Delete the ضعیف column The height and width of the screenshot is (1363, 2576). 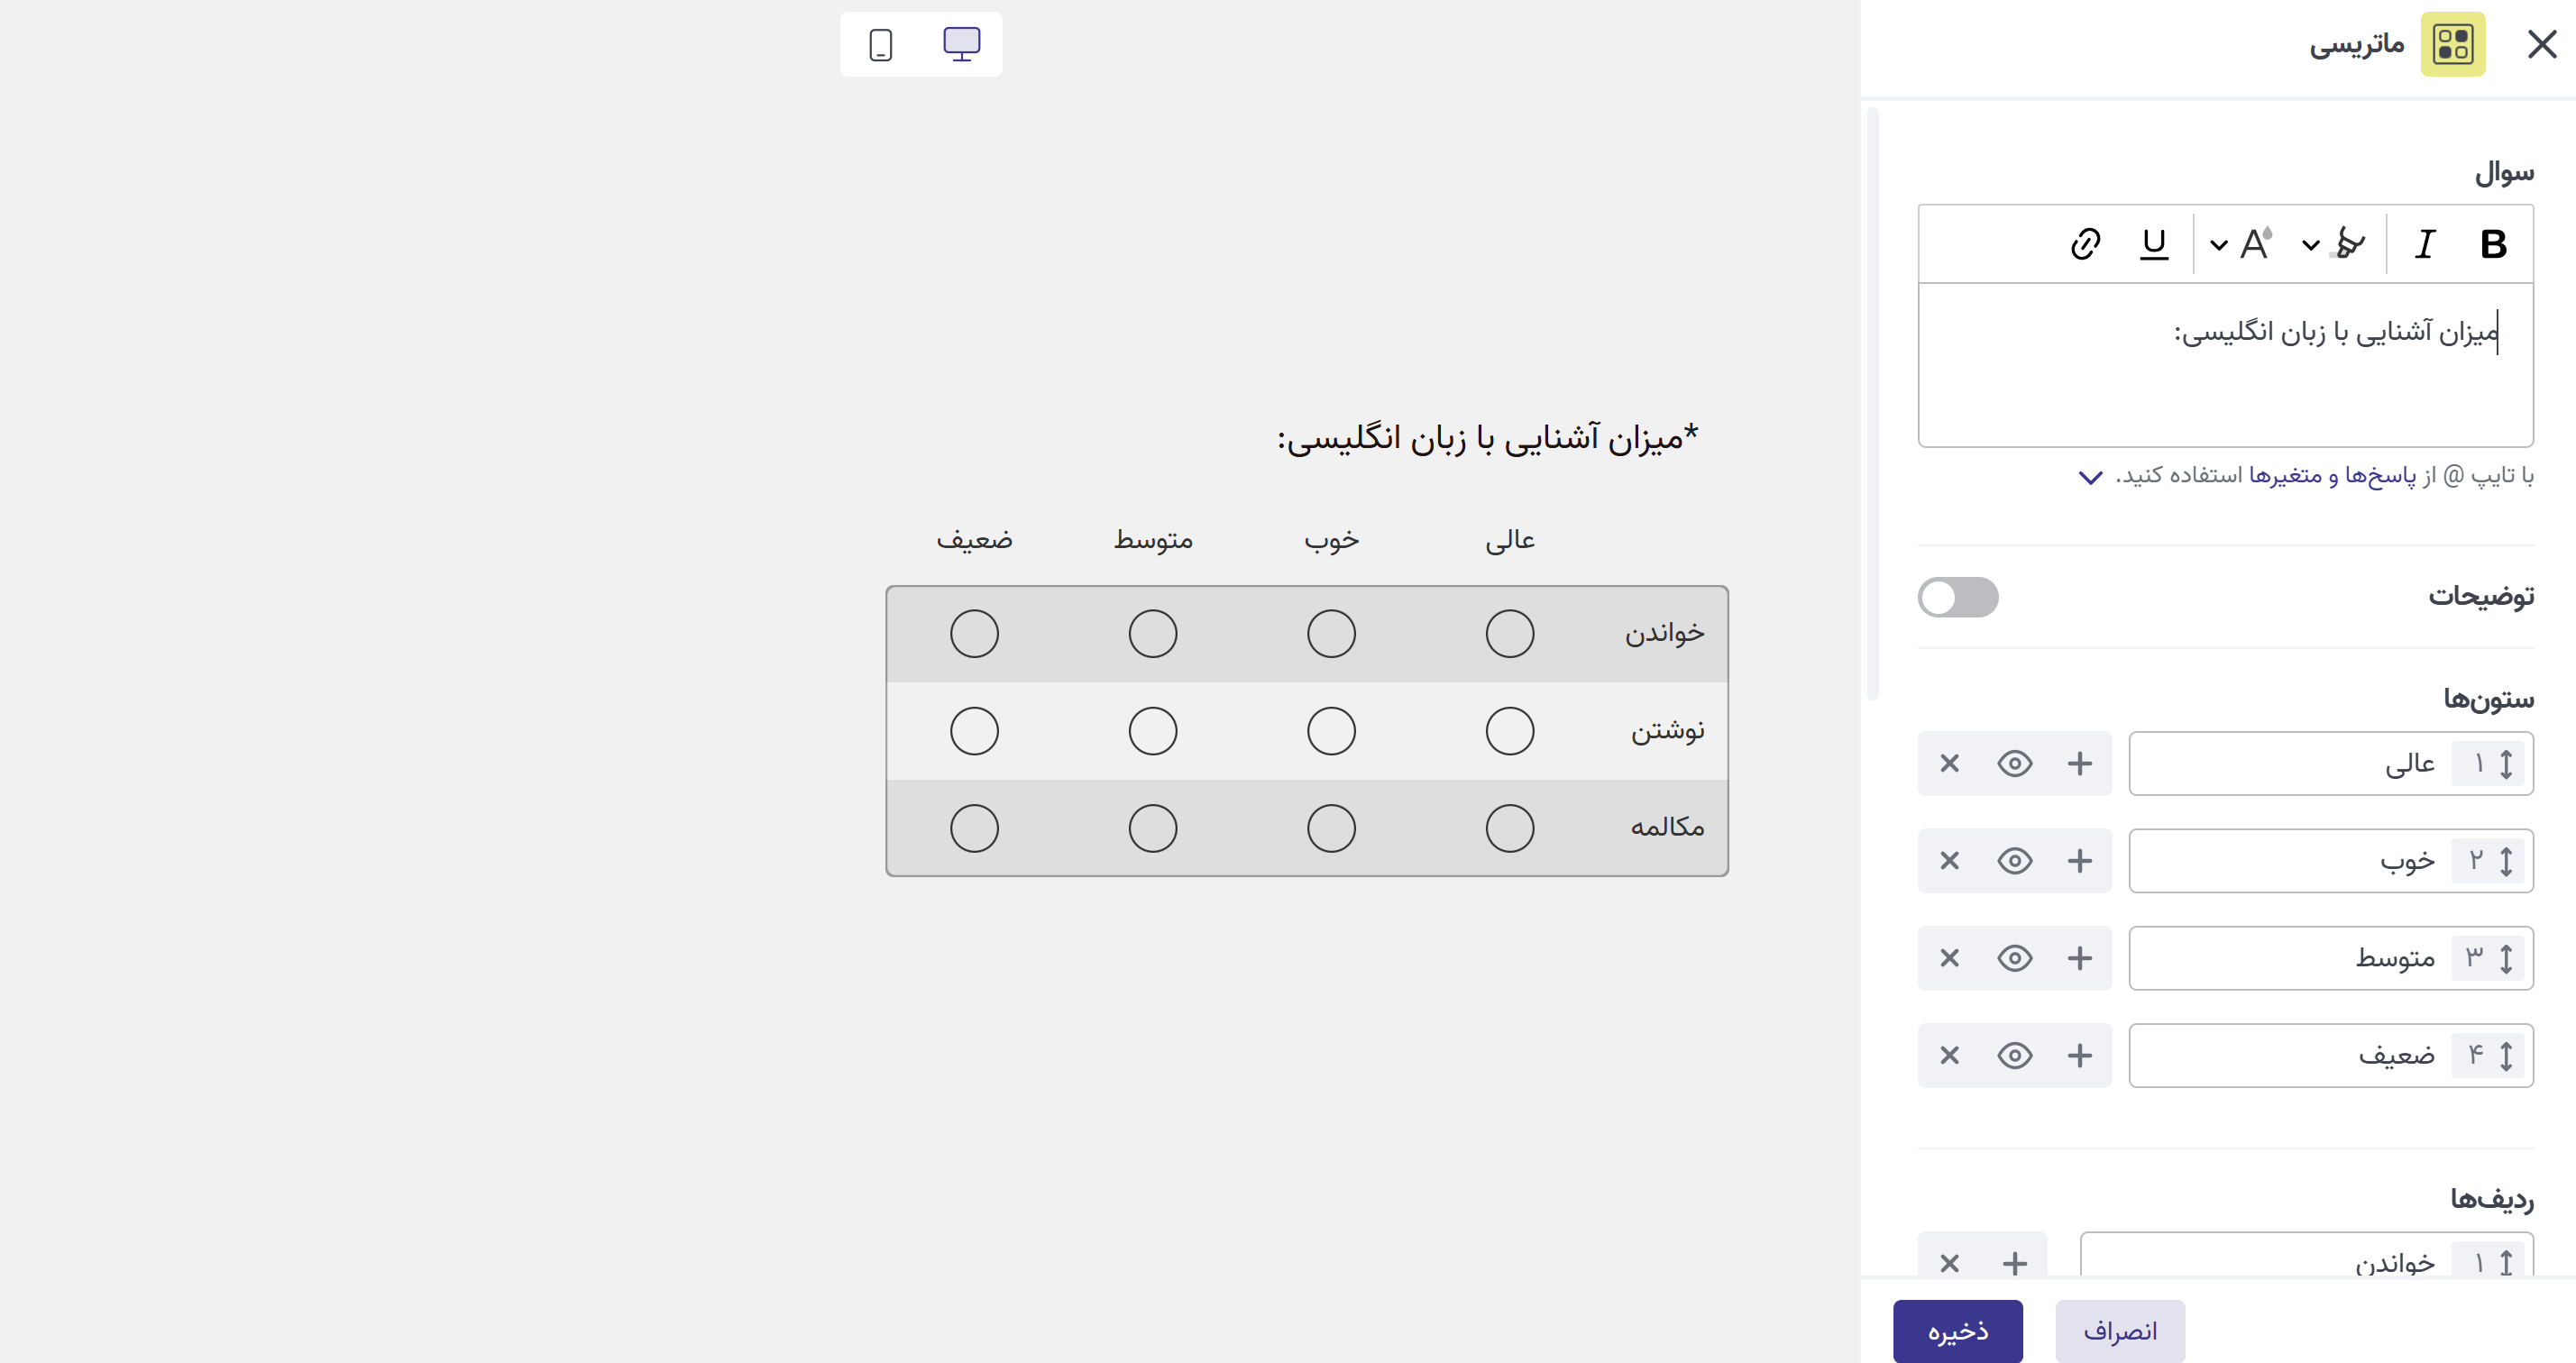[1949, 1056]
